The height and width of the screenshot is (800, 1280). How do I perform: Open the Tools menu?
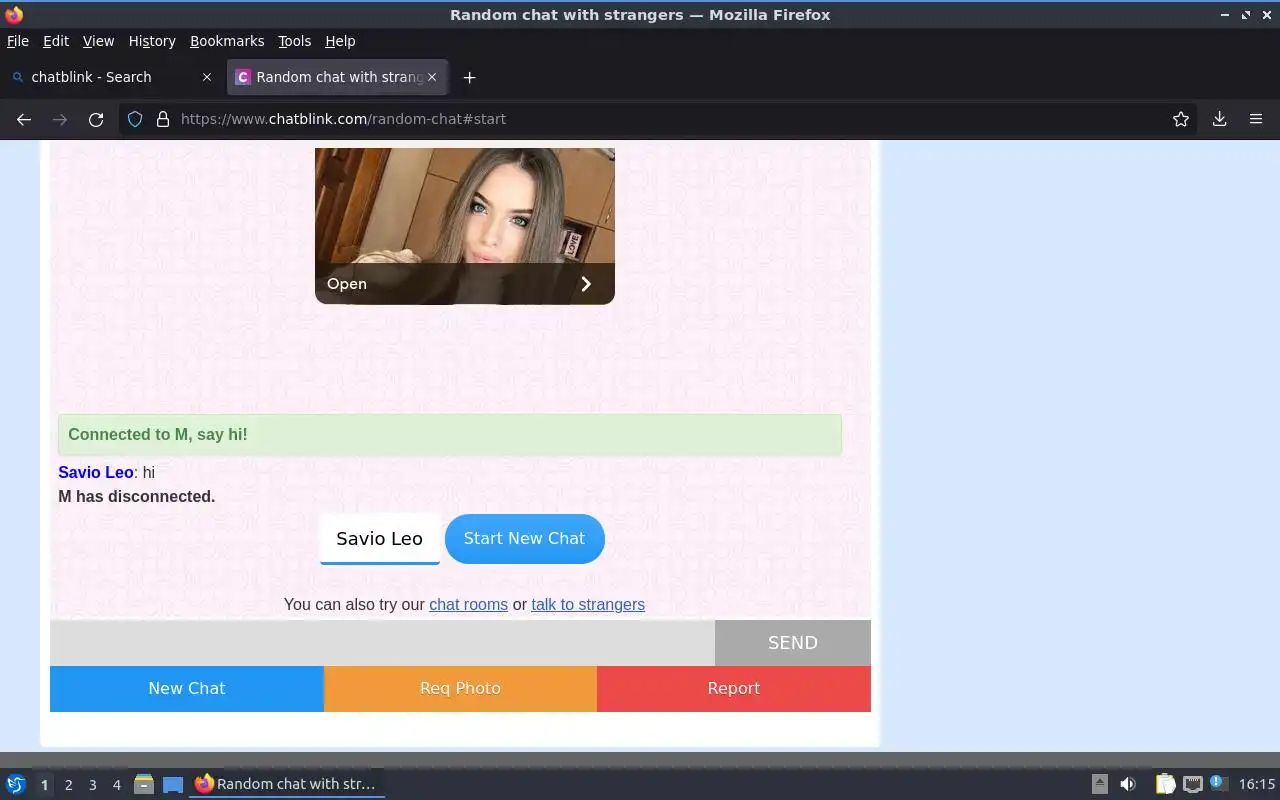(294, 41)
